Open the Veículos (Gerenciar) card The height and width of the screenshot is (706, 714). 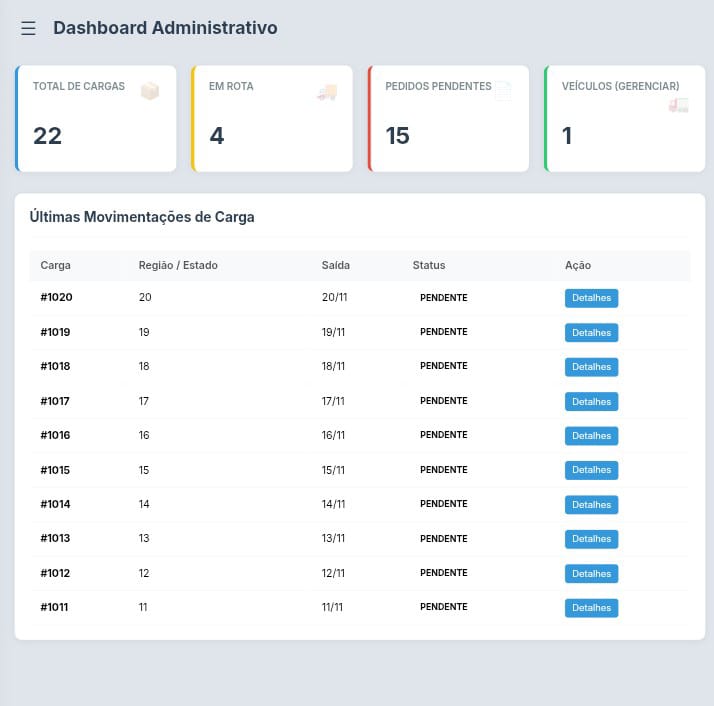tap(624, 119)
